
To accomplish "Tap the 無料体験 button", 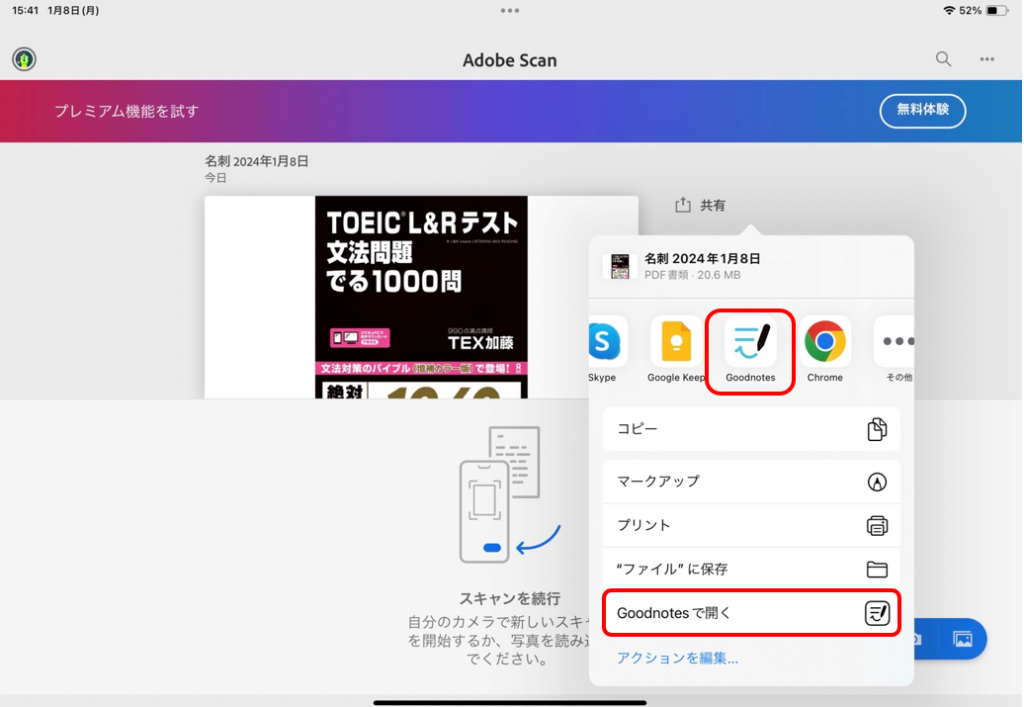I will click(x=922, y=110).
